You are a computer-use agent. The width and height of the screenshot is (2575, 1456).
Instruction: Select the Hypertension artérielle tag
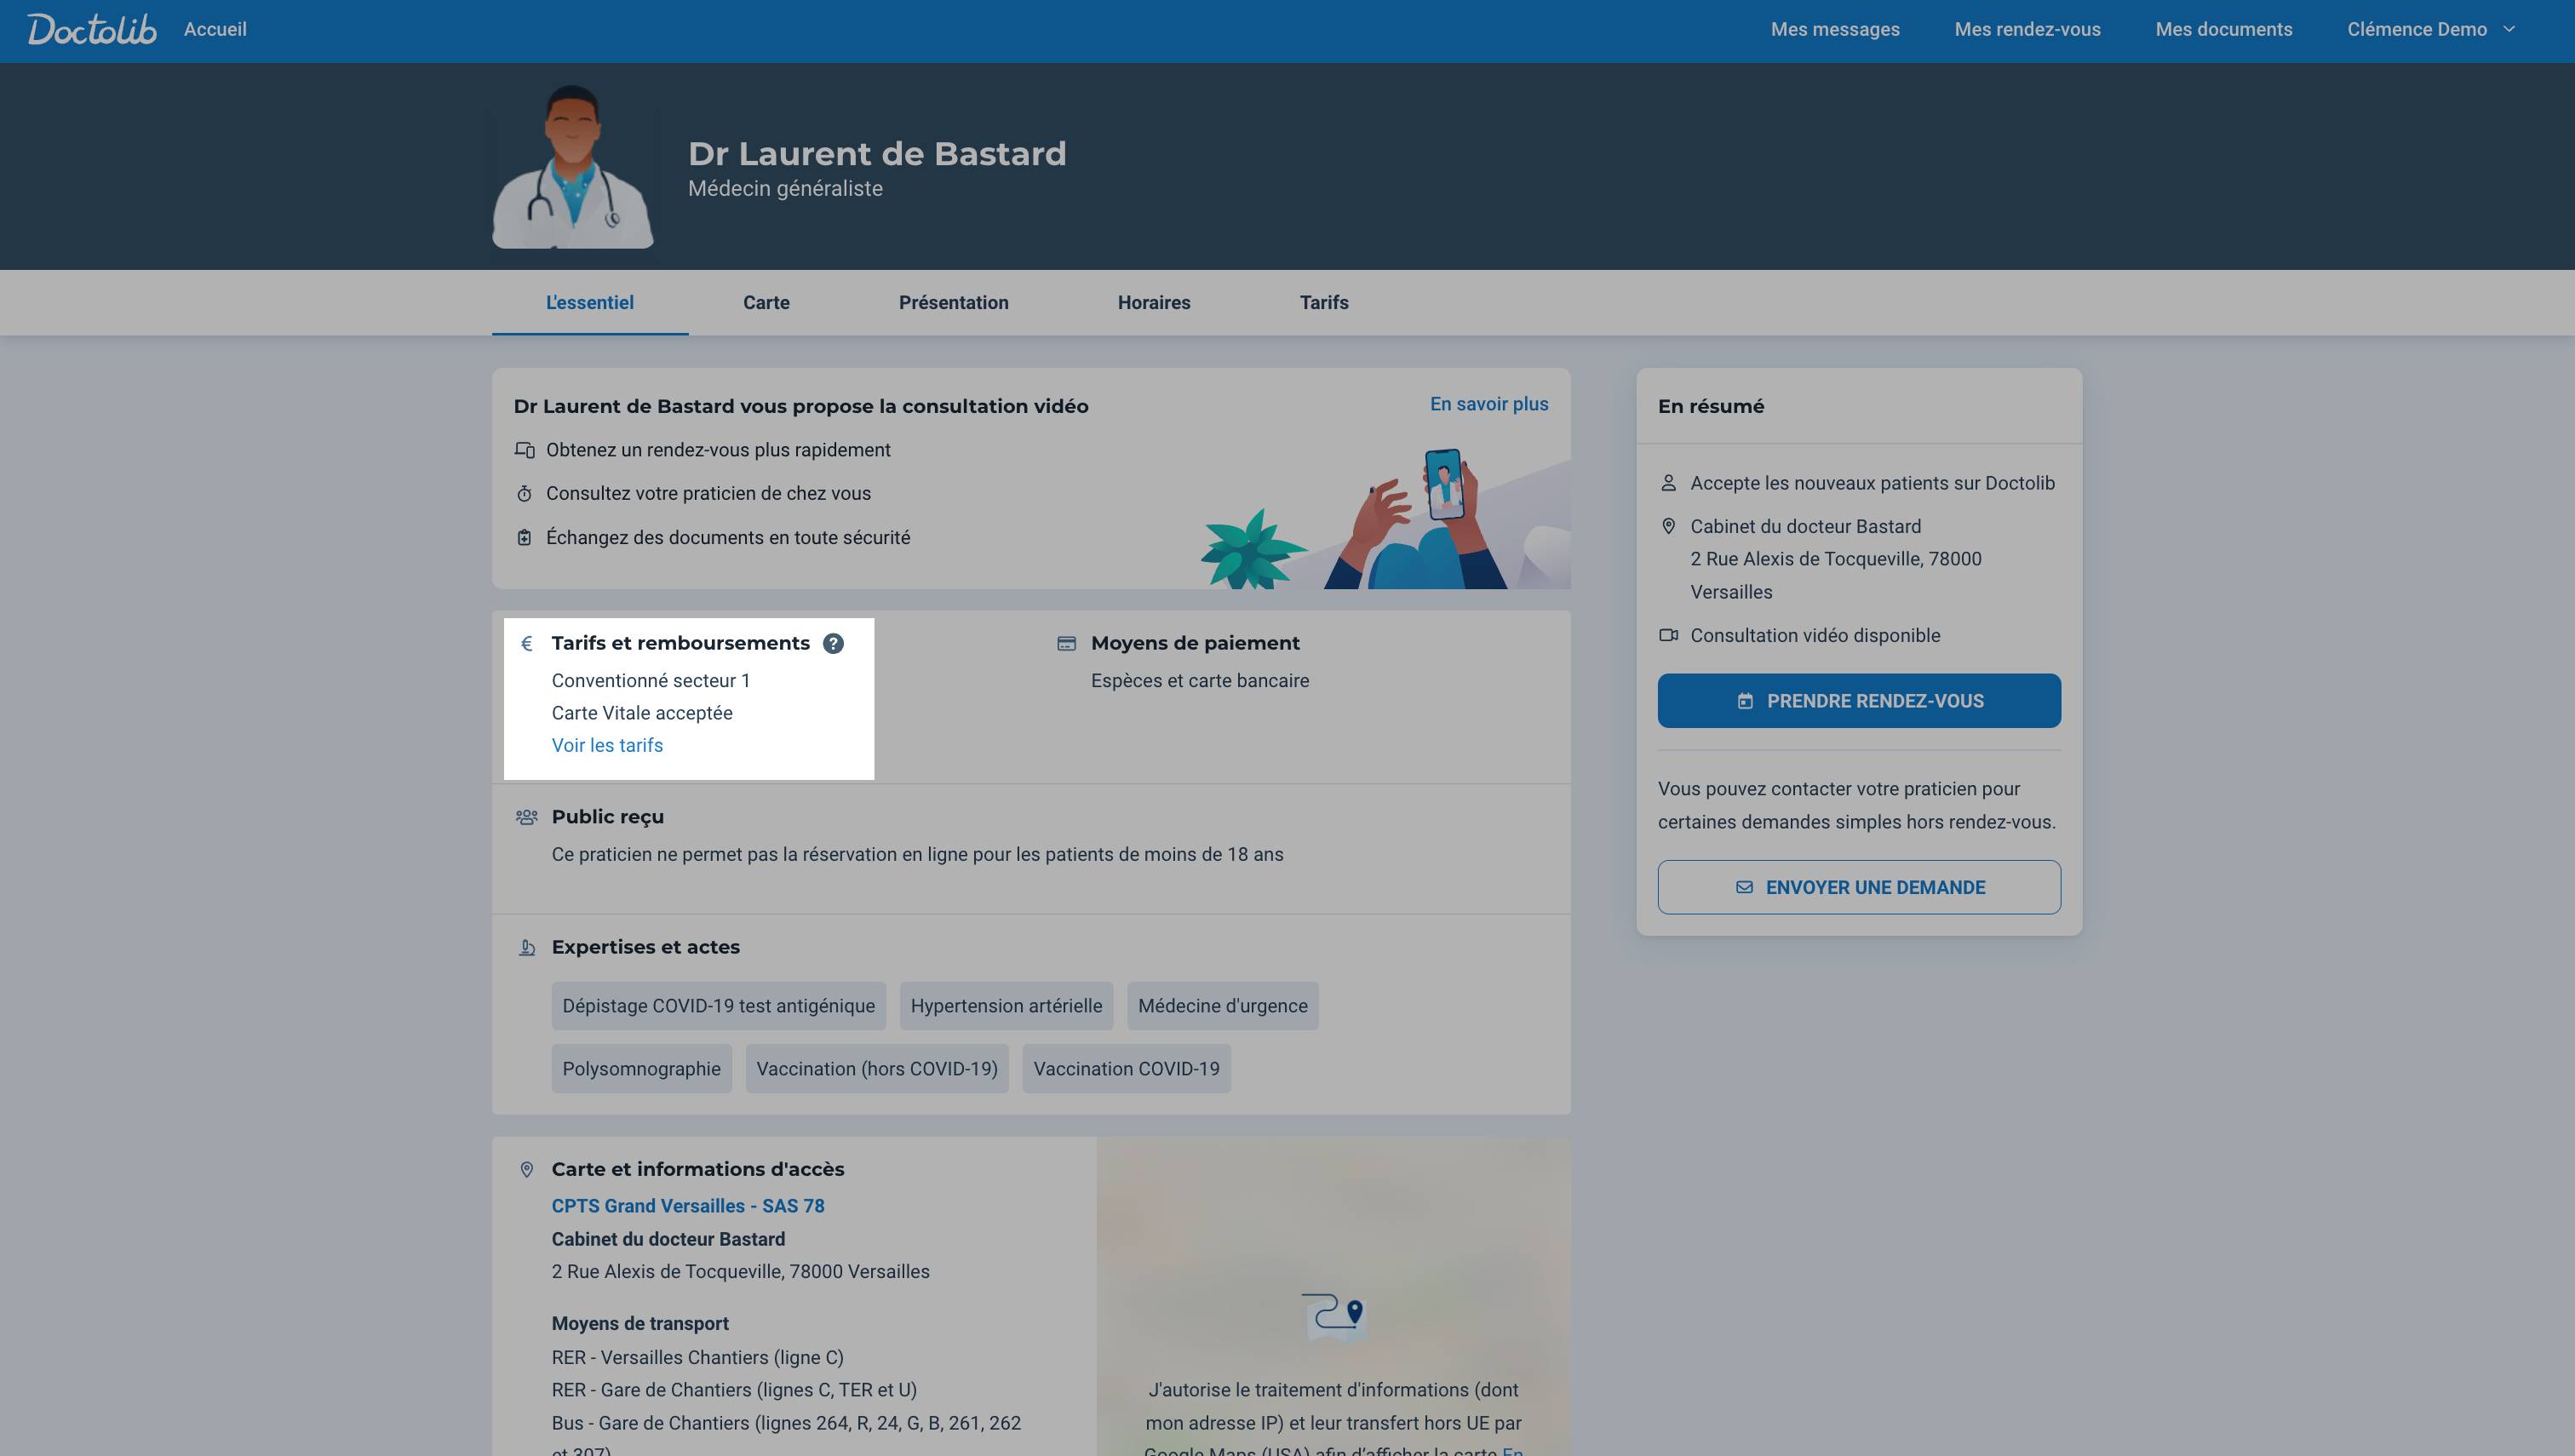pyautogui.click(x=1006, y=1006)
